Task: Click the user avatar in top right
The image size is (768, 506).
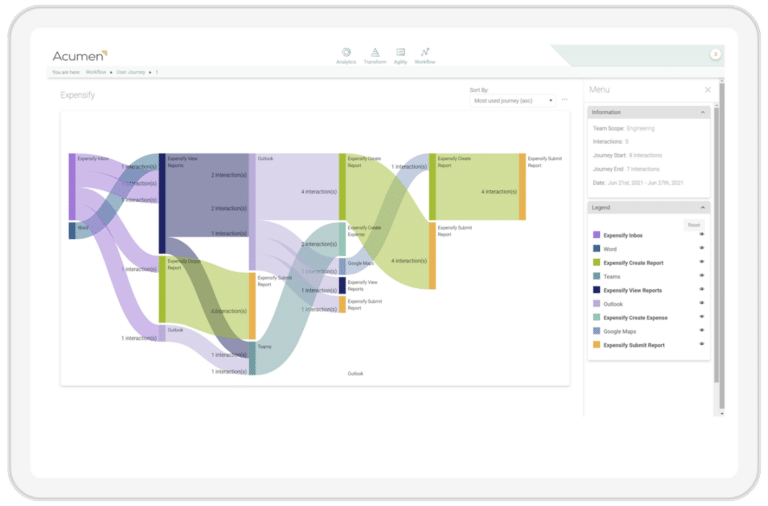Action: [x=715, y=54]
